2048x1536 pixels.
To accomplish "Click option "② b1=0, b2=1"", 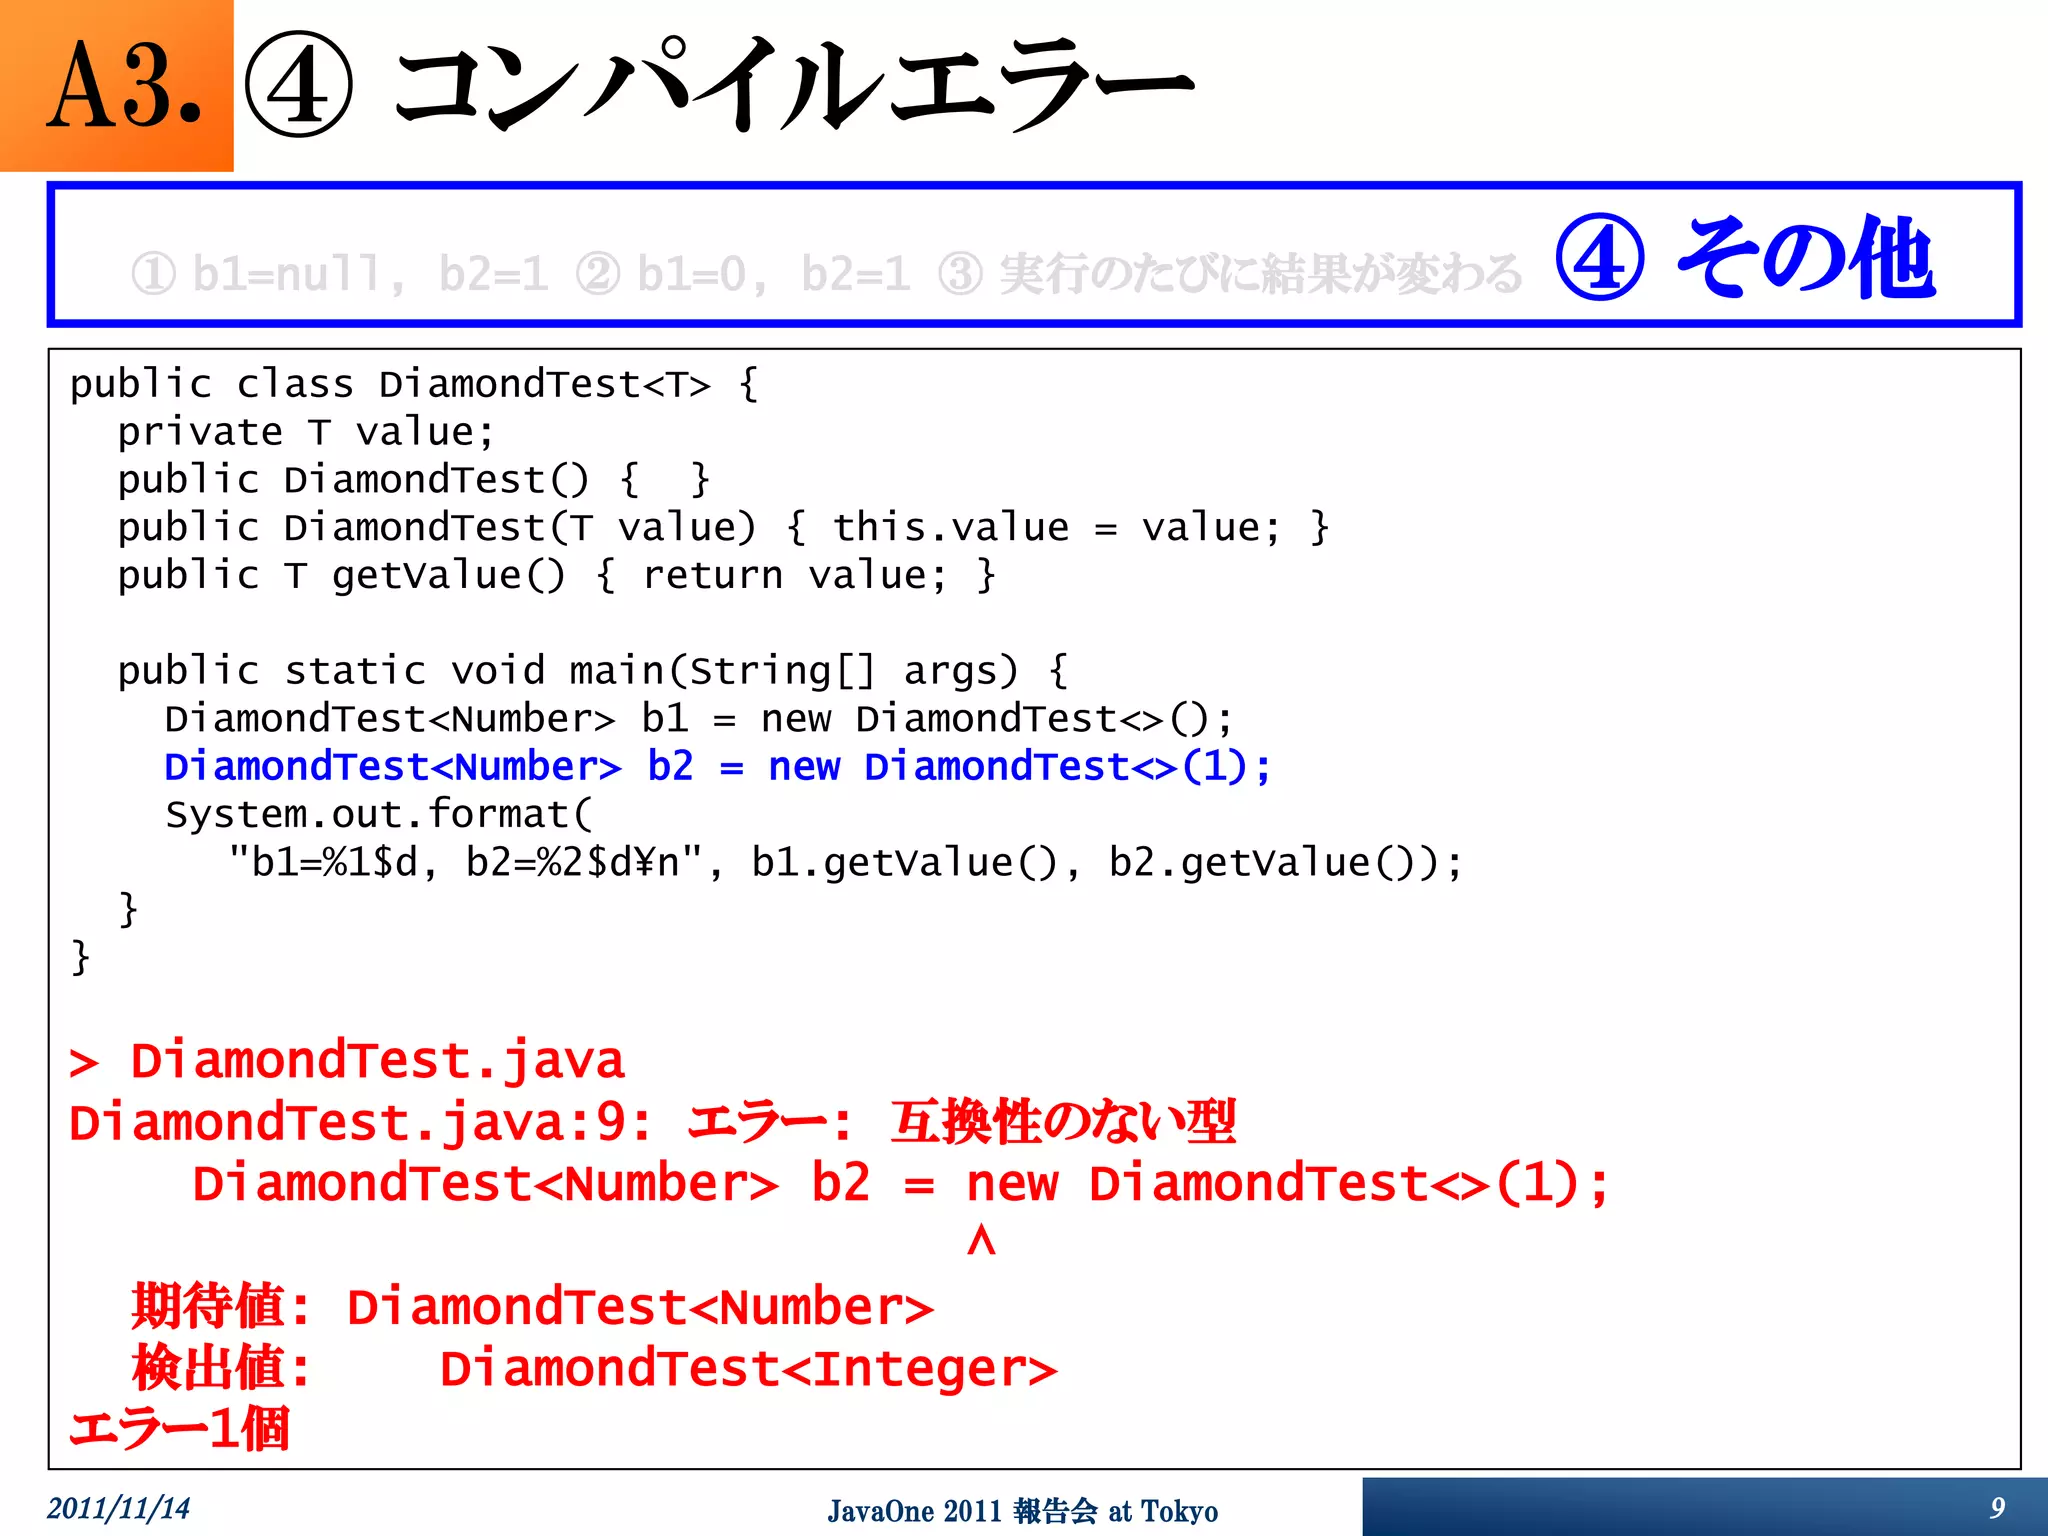I will coord(743,274).
